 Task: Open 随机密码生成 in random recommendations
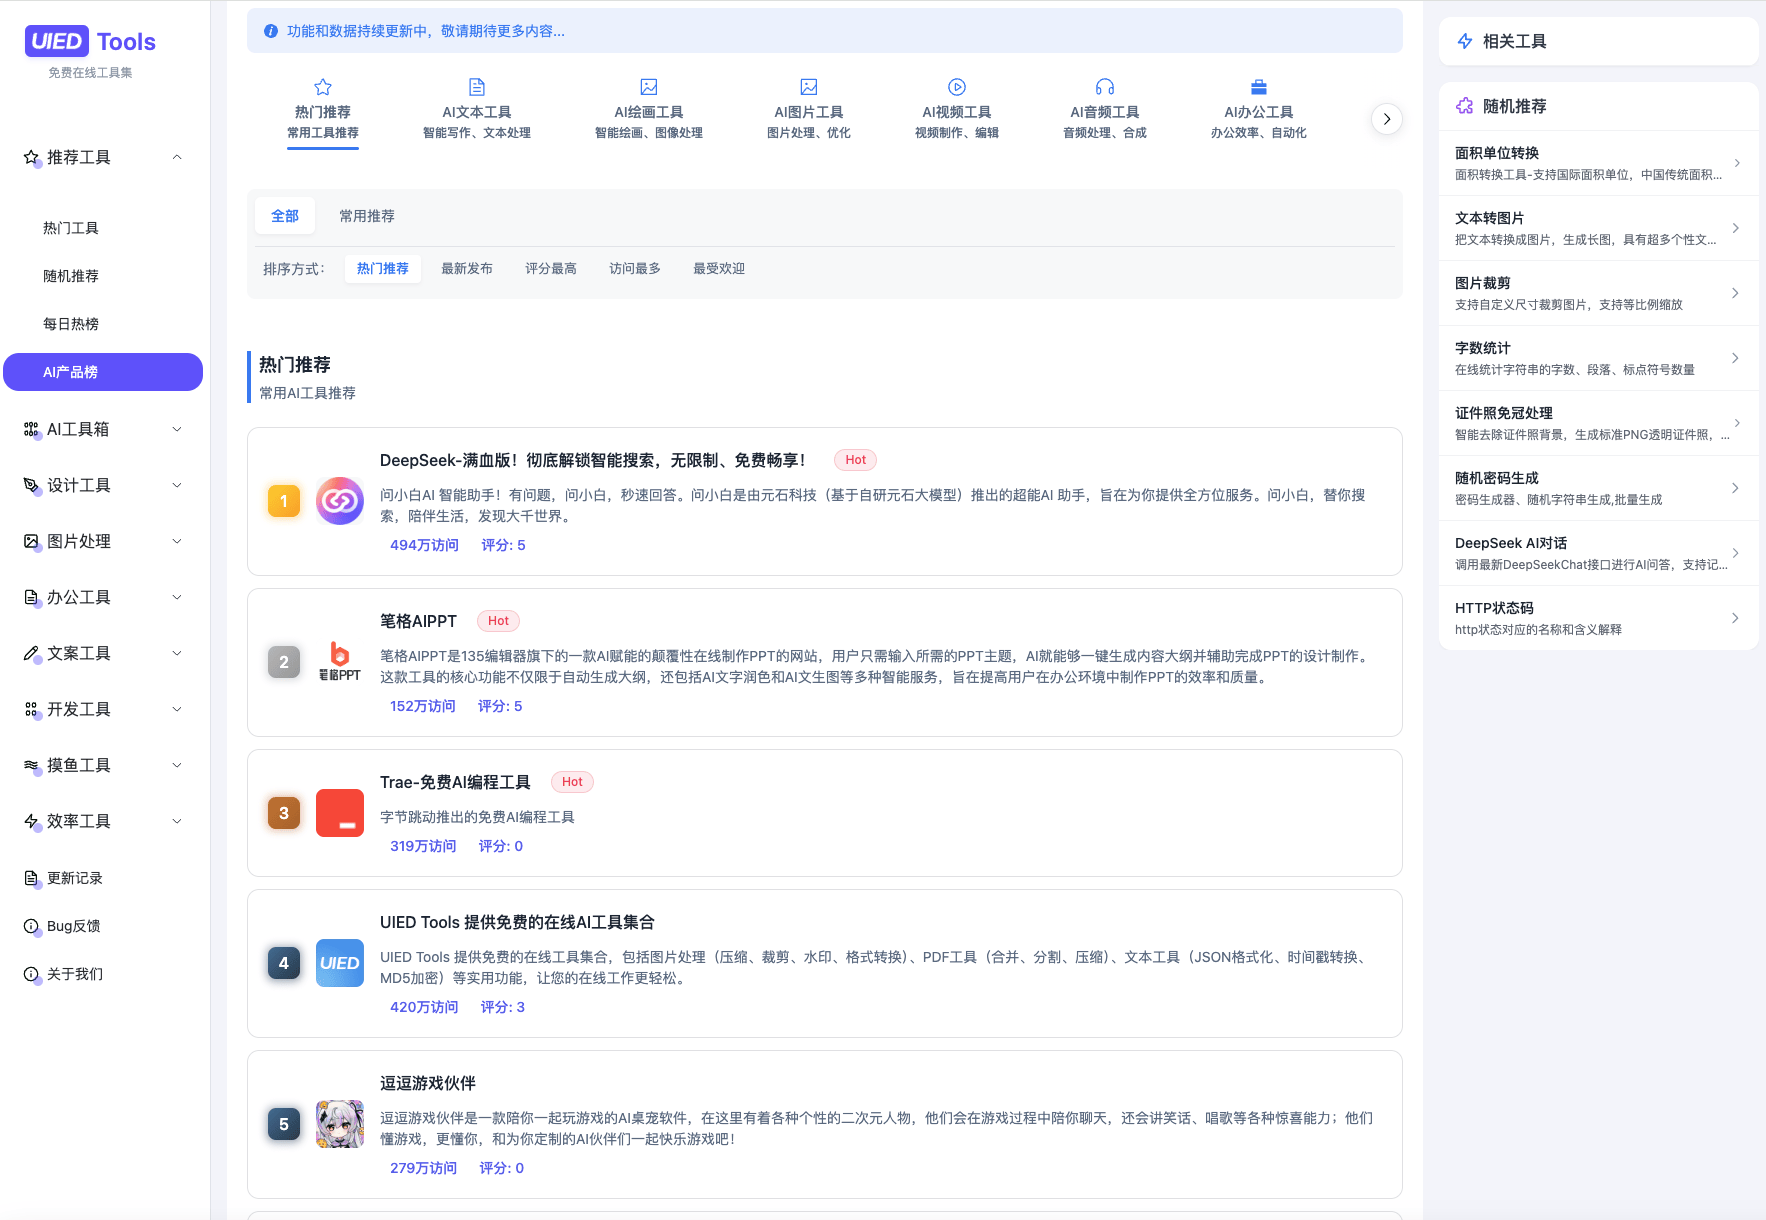1598,488
